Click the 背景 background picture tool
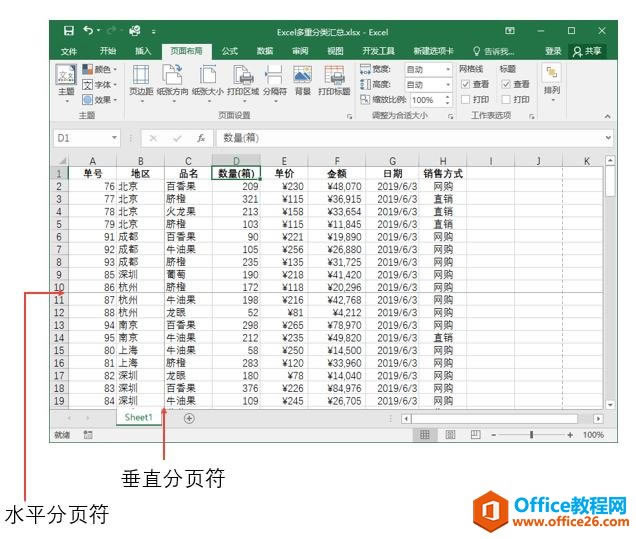 coord(303,80)
